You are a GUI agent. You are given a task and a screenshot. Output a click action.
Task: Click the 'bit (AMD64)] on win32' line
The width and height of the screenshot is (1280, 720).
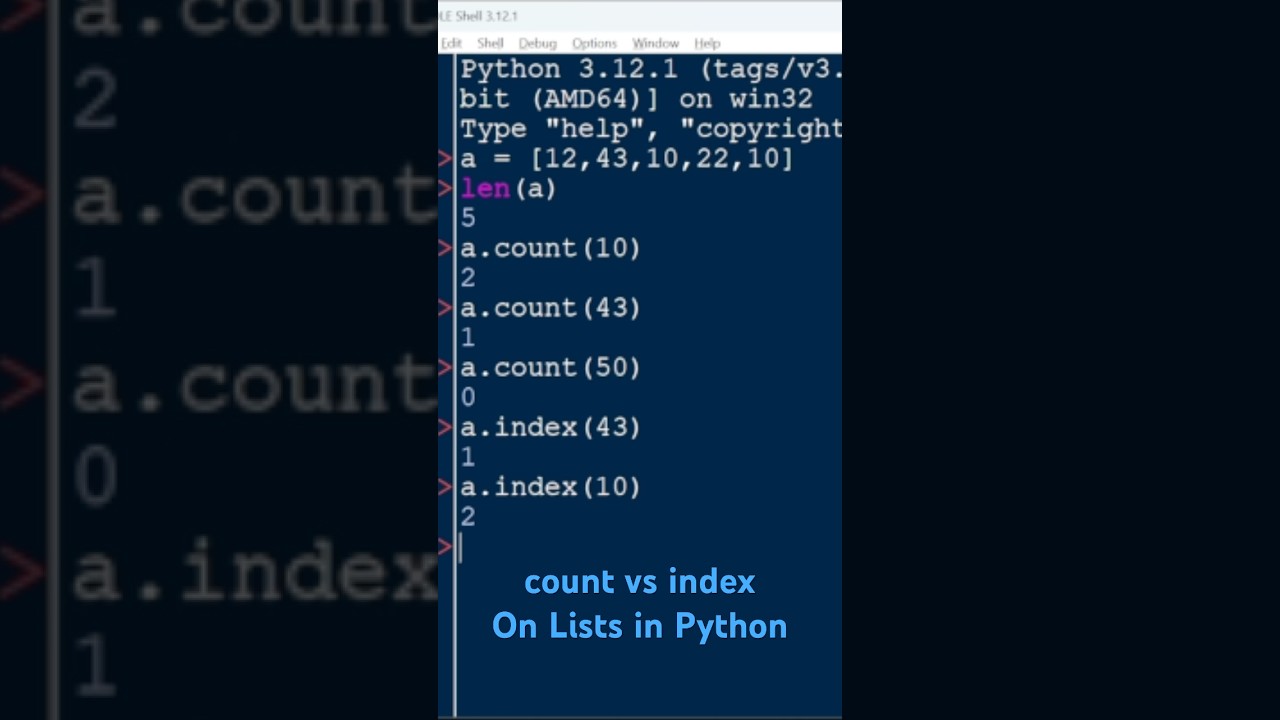636,99
